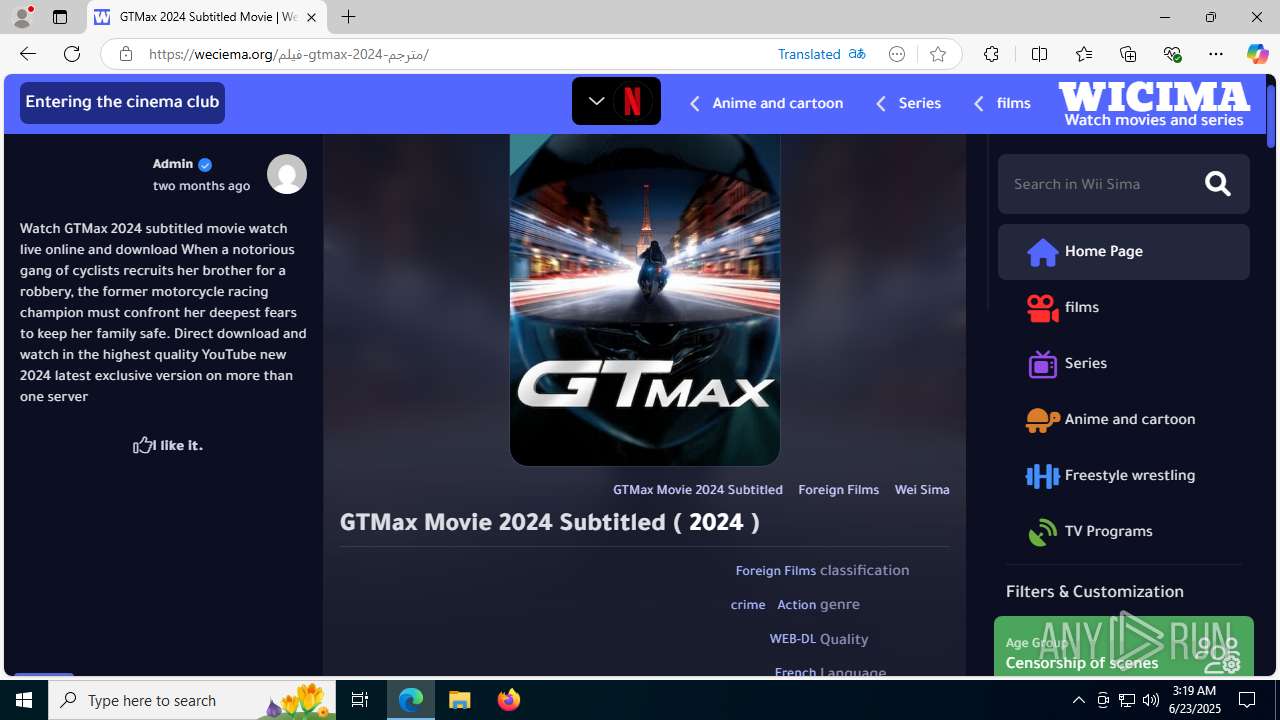Expand the Netflix dropdown arrow
Screen dimensions: 1280x720
[x=596, y=101]
